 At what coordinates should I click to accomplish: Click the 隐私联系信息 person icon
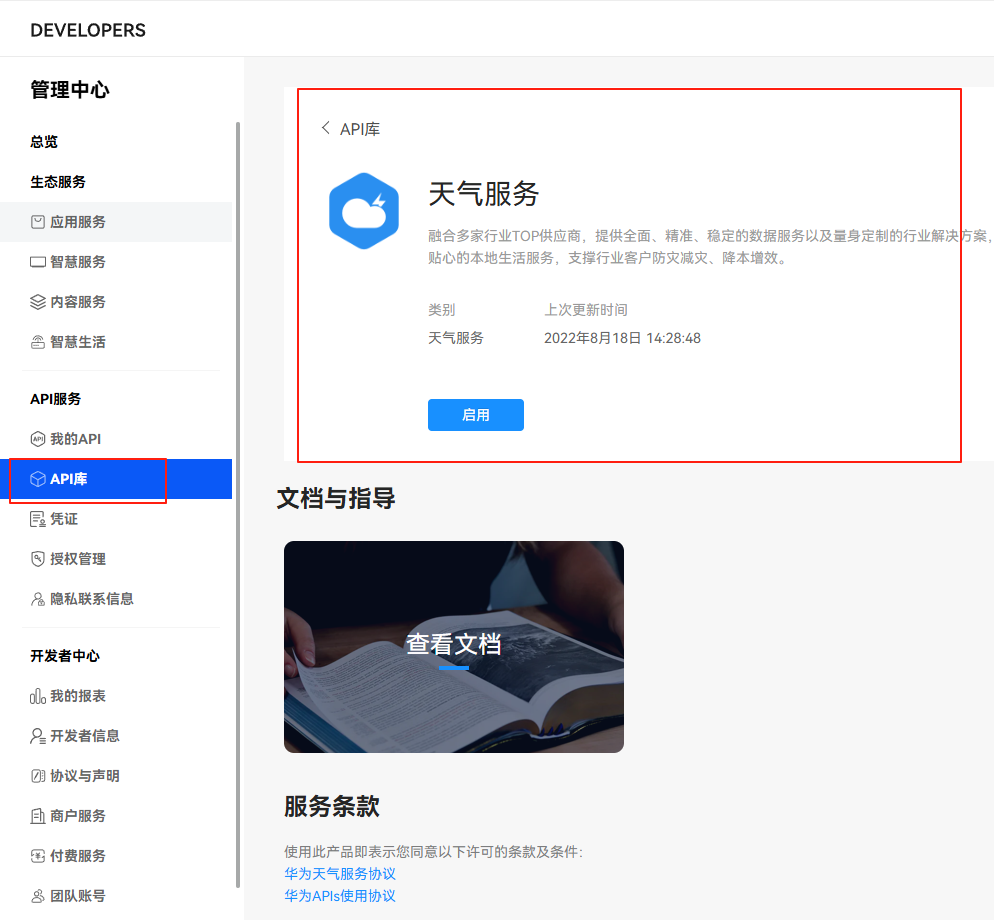pos(38,599)
